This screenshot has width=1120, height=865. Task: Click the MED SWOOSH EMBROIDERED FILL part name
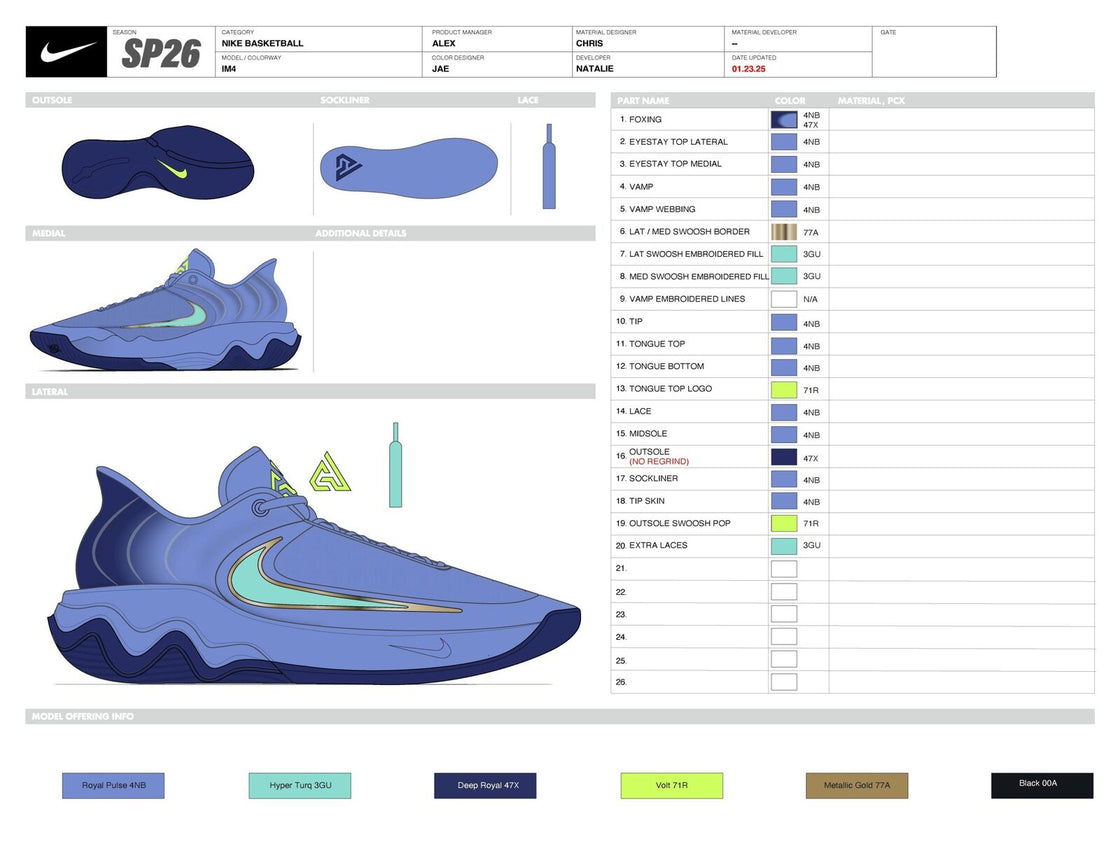[699, 276]
